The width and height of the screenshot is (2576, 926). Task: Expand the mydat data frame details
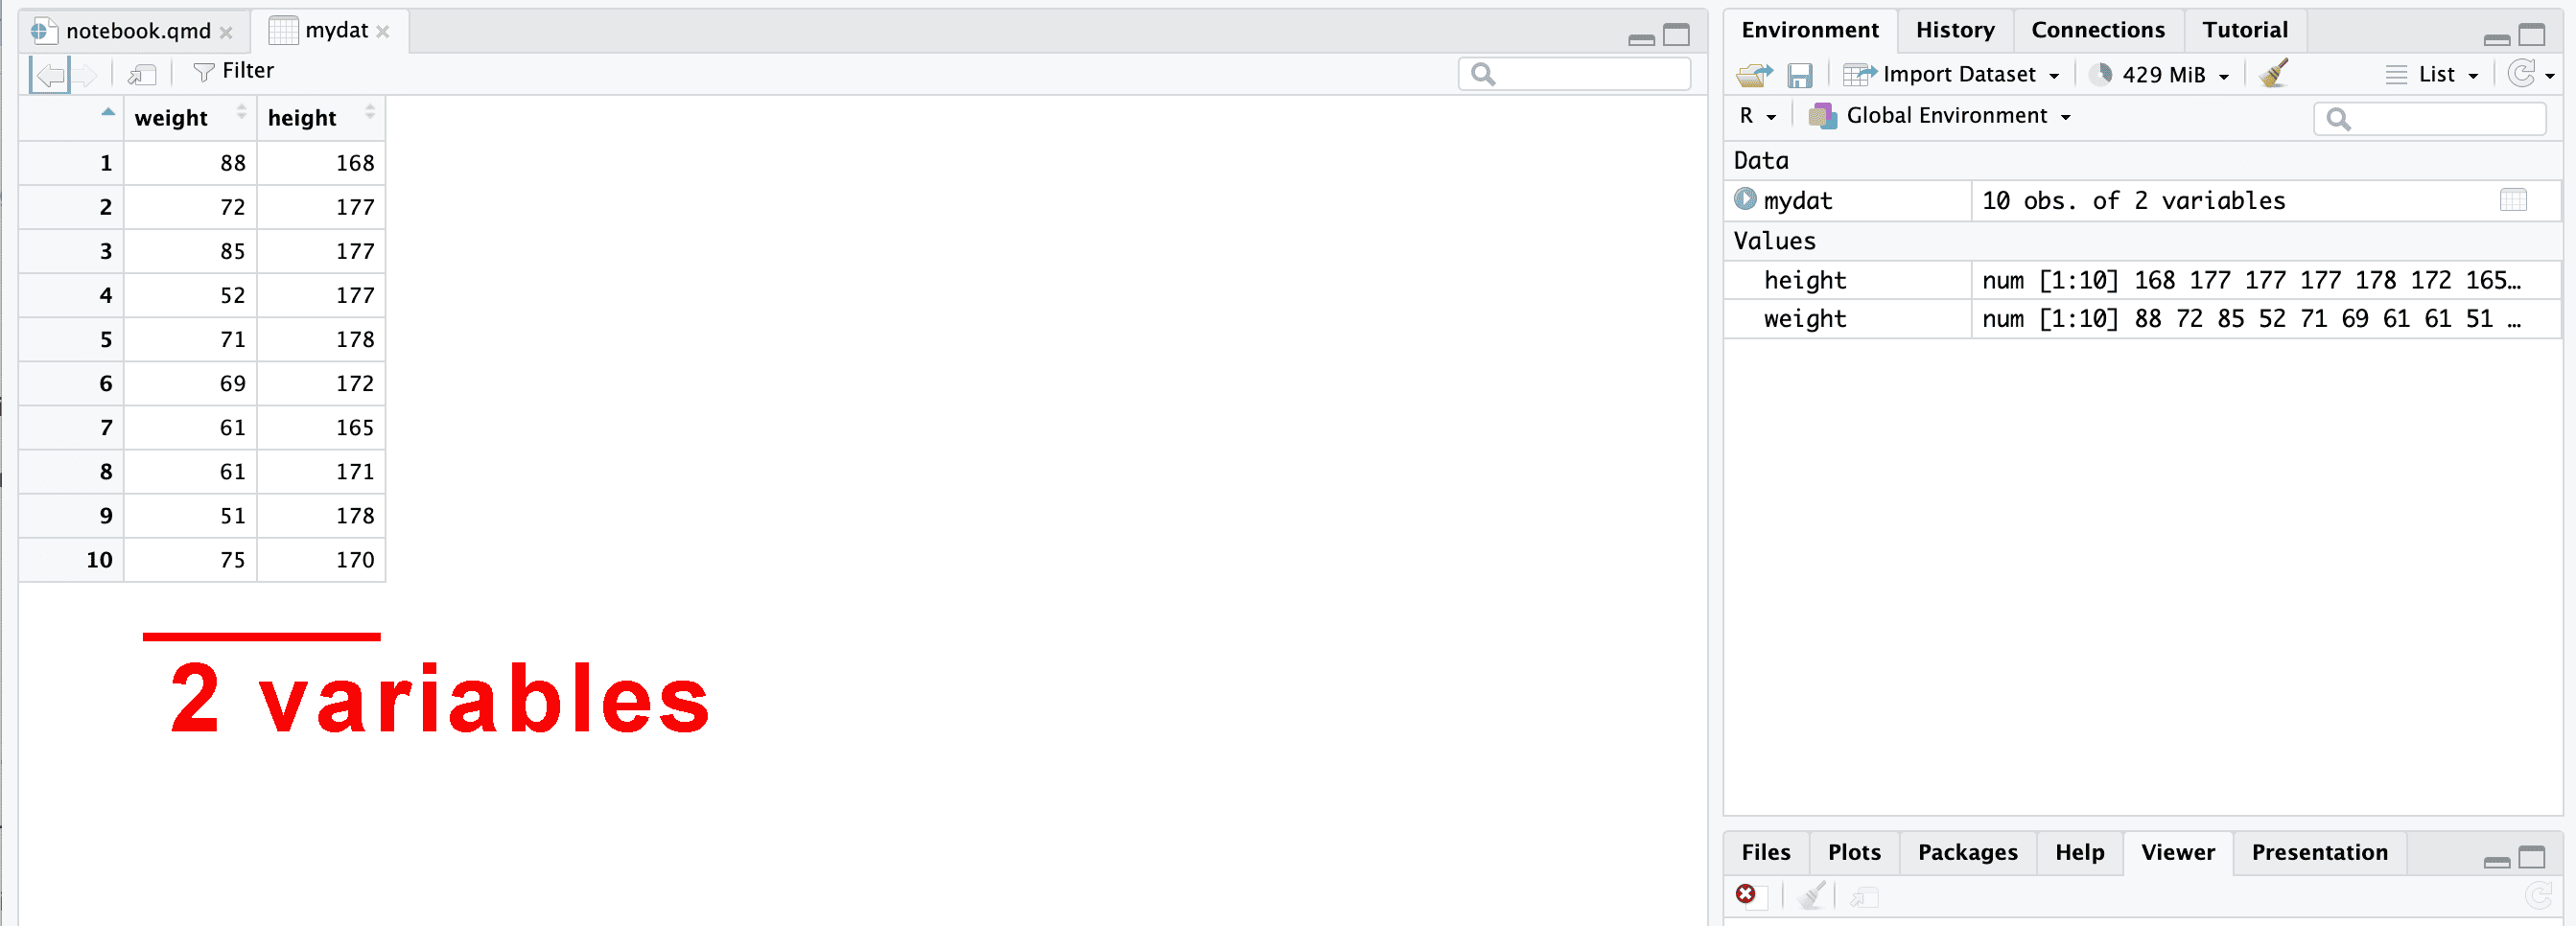(1745, 199)
